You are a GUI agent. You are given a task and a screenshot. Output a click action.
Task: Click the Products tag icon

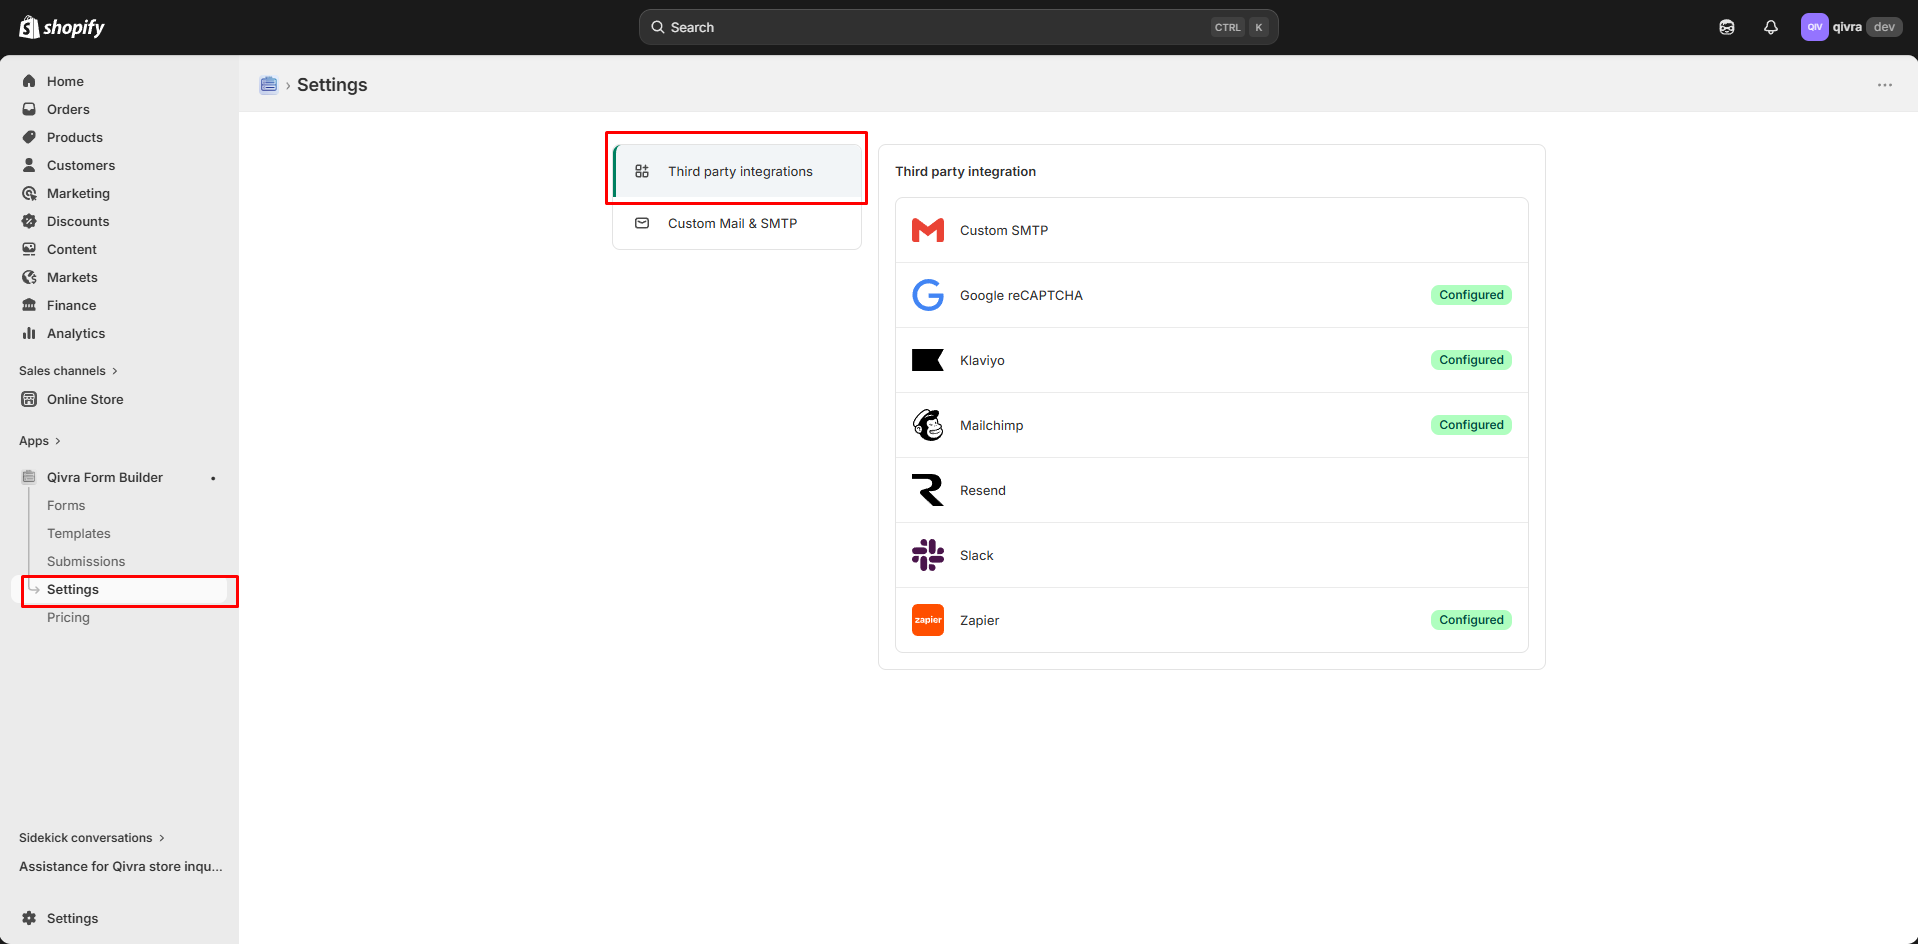[29, 137]
